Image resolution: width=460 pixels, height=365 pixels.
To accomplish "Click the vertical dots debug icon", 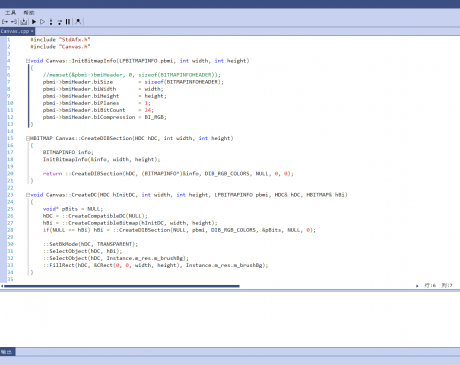I will tap(51, 22).
